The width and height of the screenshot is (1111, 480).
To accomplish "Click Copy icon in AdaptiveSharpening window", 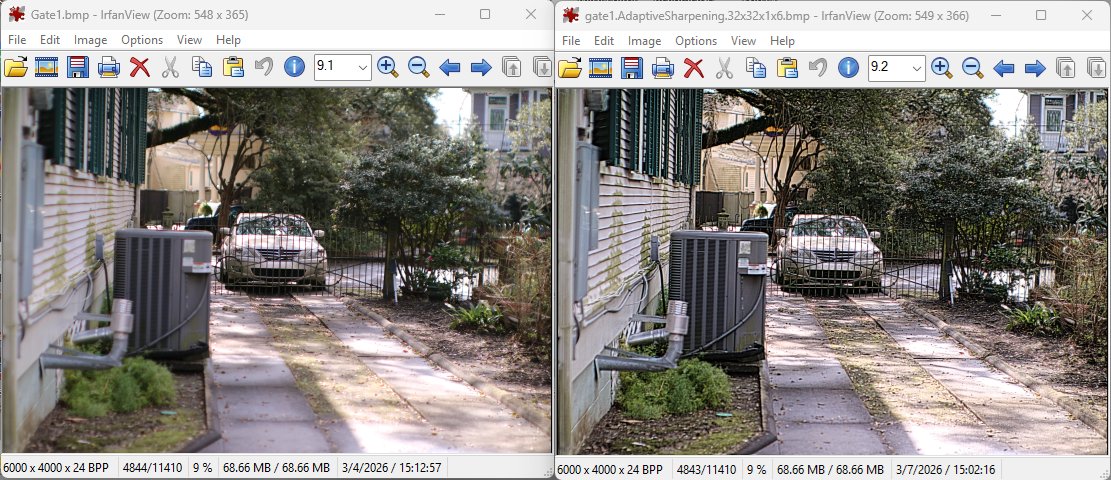I will point(756,67).
